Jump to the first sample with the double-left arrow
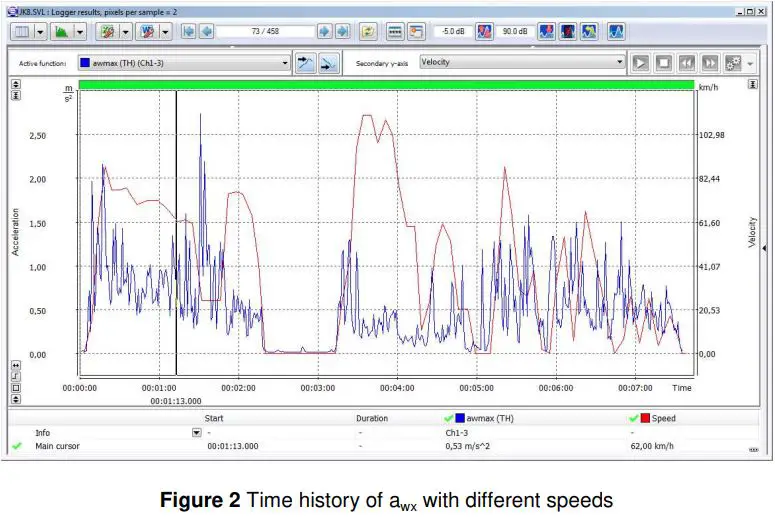 click(x=188, y=32)
